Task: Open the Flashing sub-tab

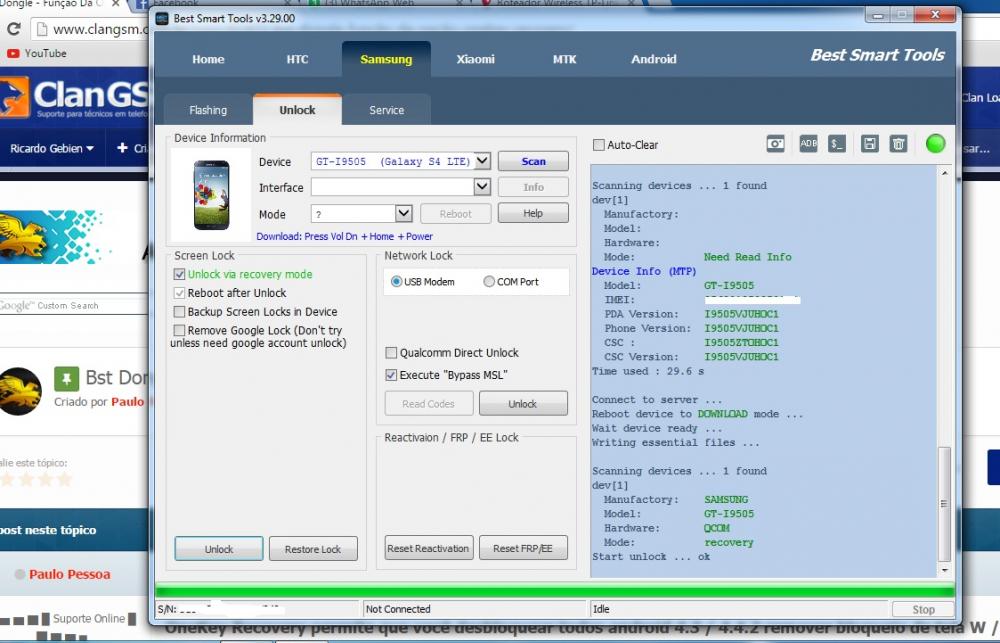Action: point(208,110)
